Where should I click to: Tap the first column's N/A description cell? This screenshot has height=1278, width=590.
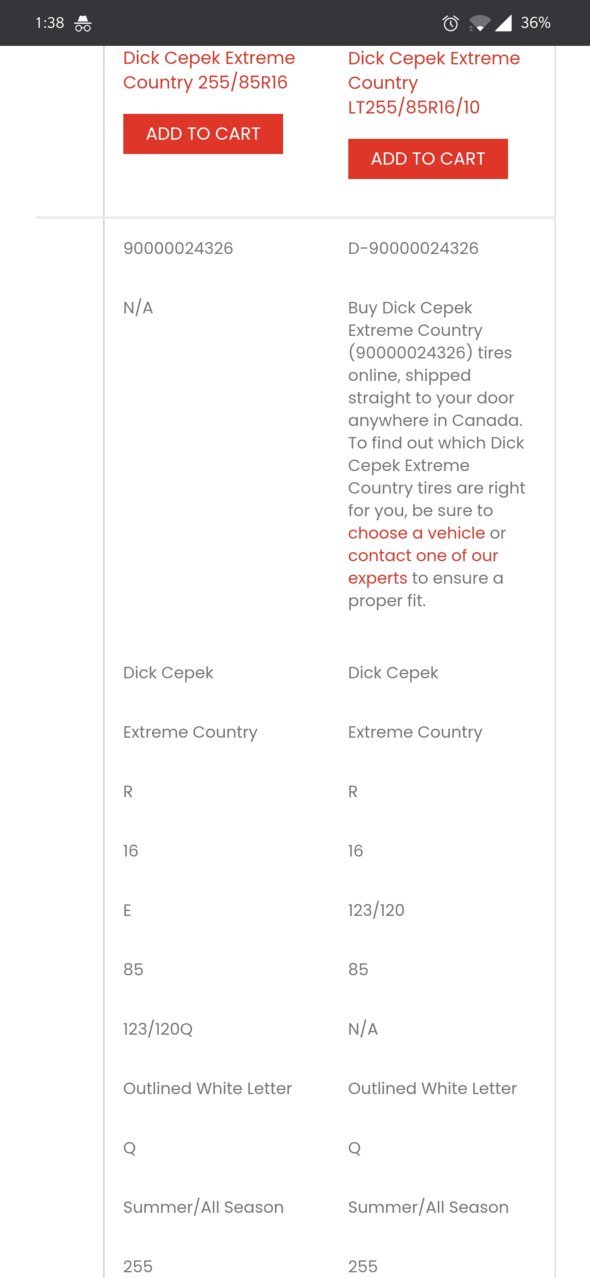pyautogui.click(x=138, y=308)
